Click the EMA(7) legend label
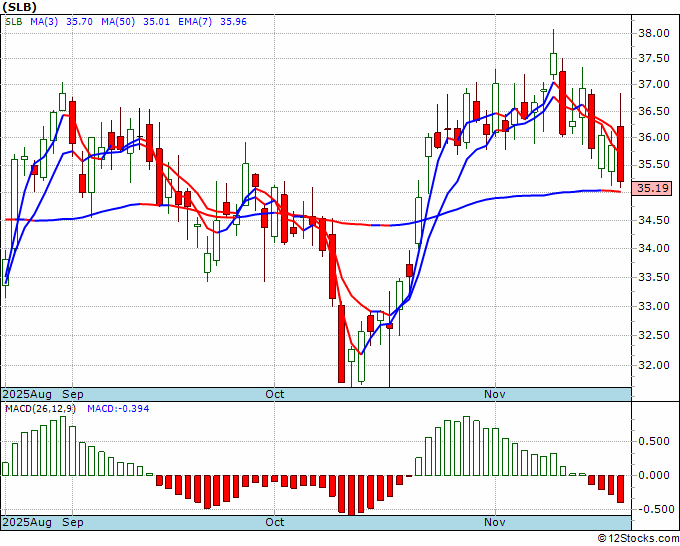Viewport: 680px width, 546px height. (195, 21)
